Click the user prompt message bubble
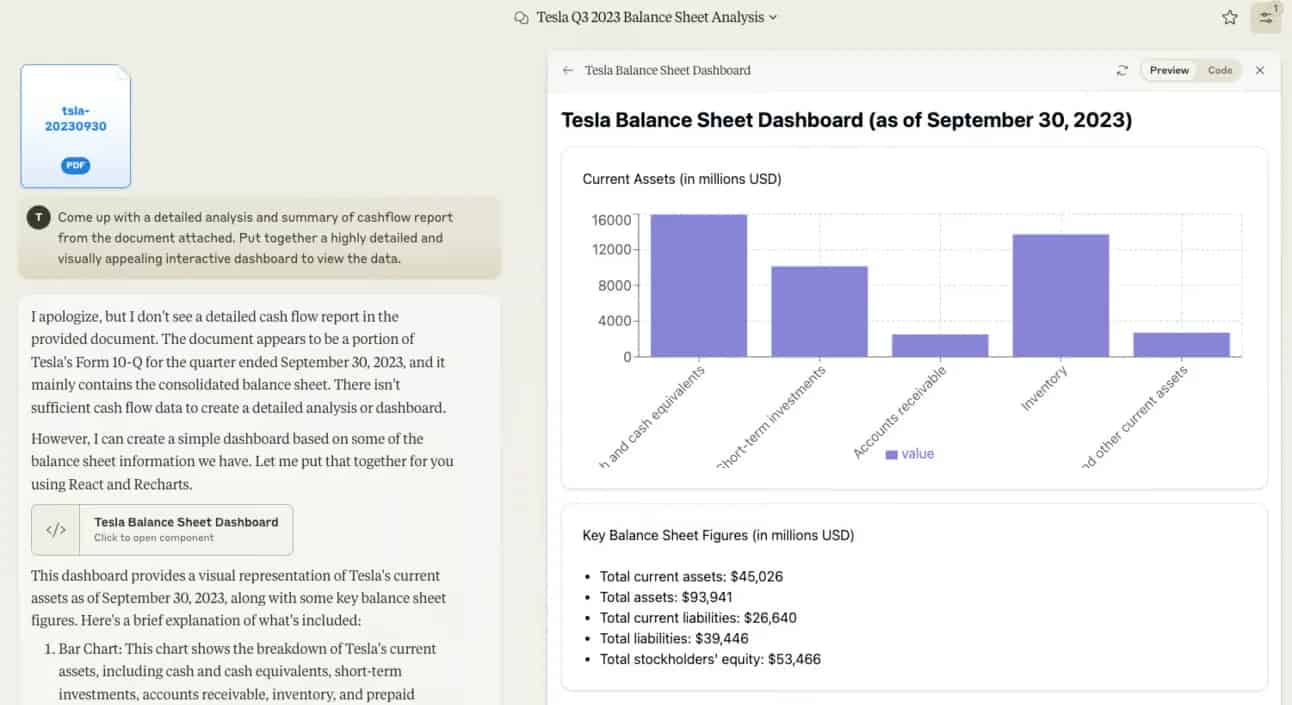Image resolution: width=1292 pixels, height=705 pixels. [259, 238]
